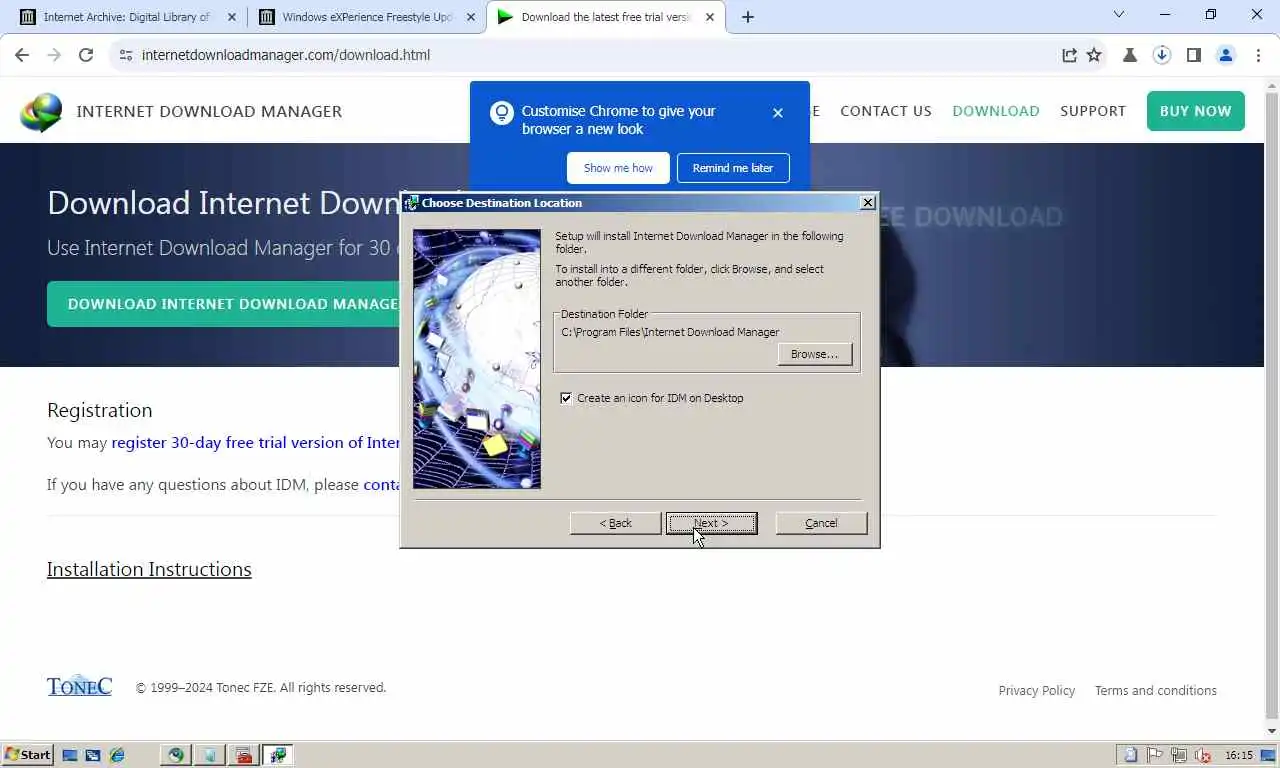Click Next in the IDM setup dialog

pyautogui.click(x=711, y=523)
